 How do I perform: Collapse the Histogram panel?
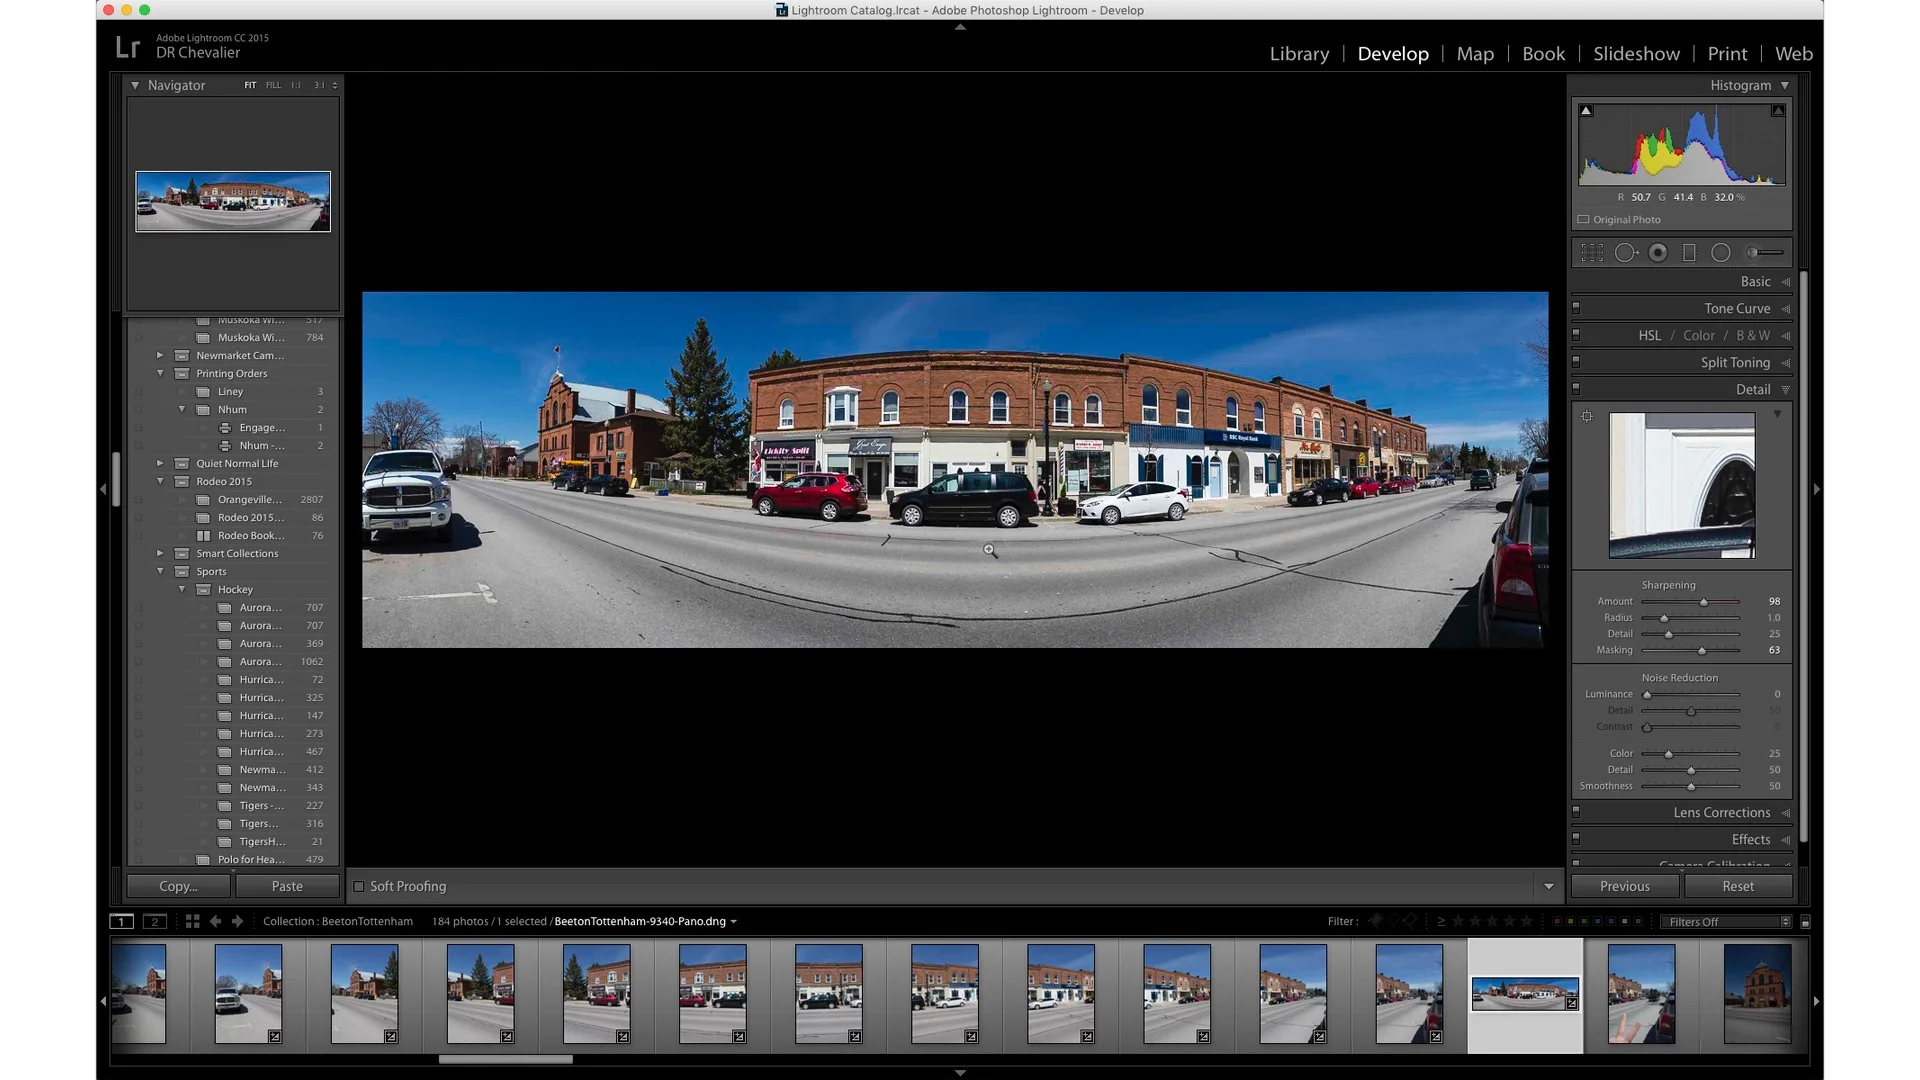(x=1786, y=86)
